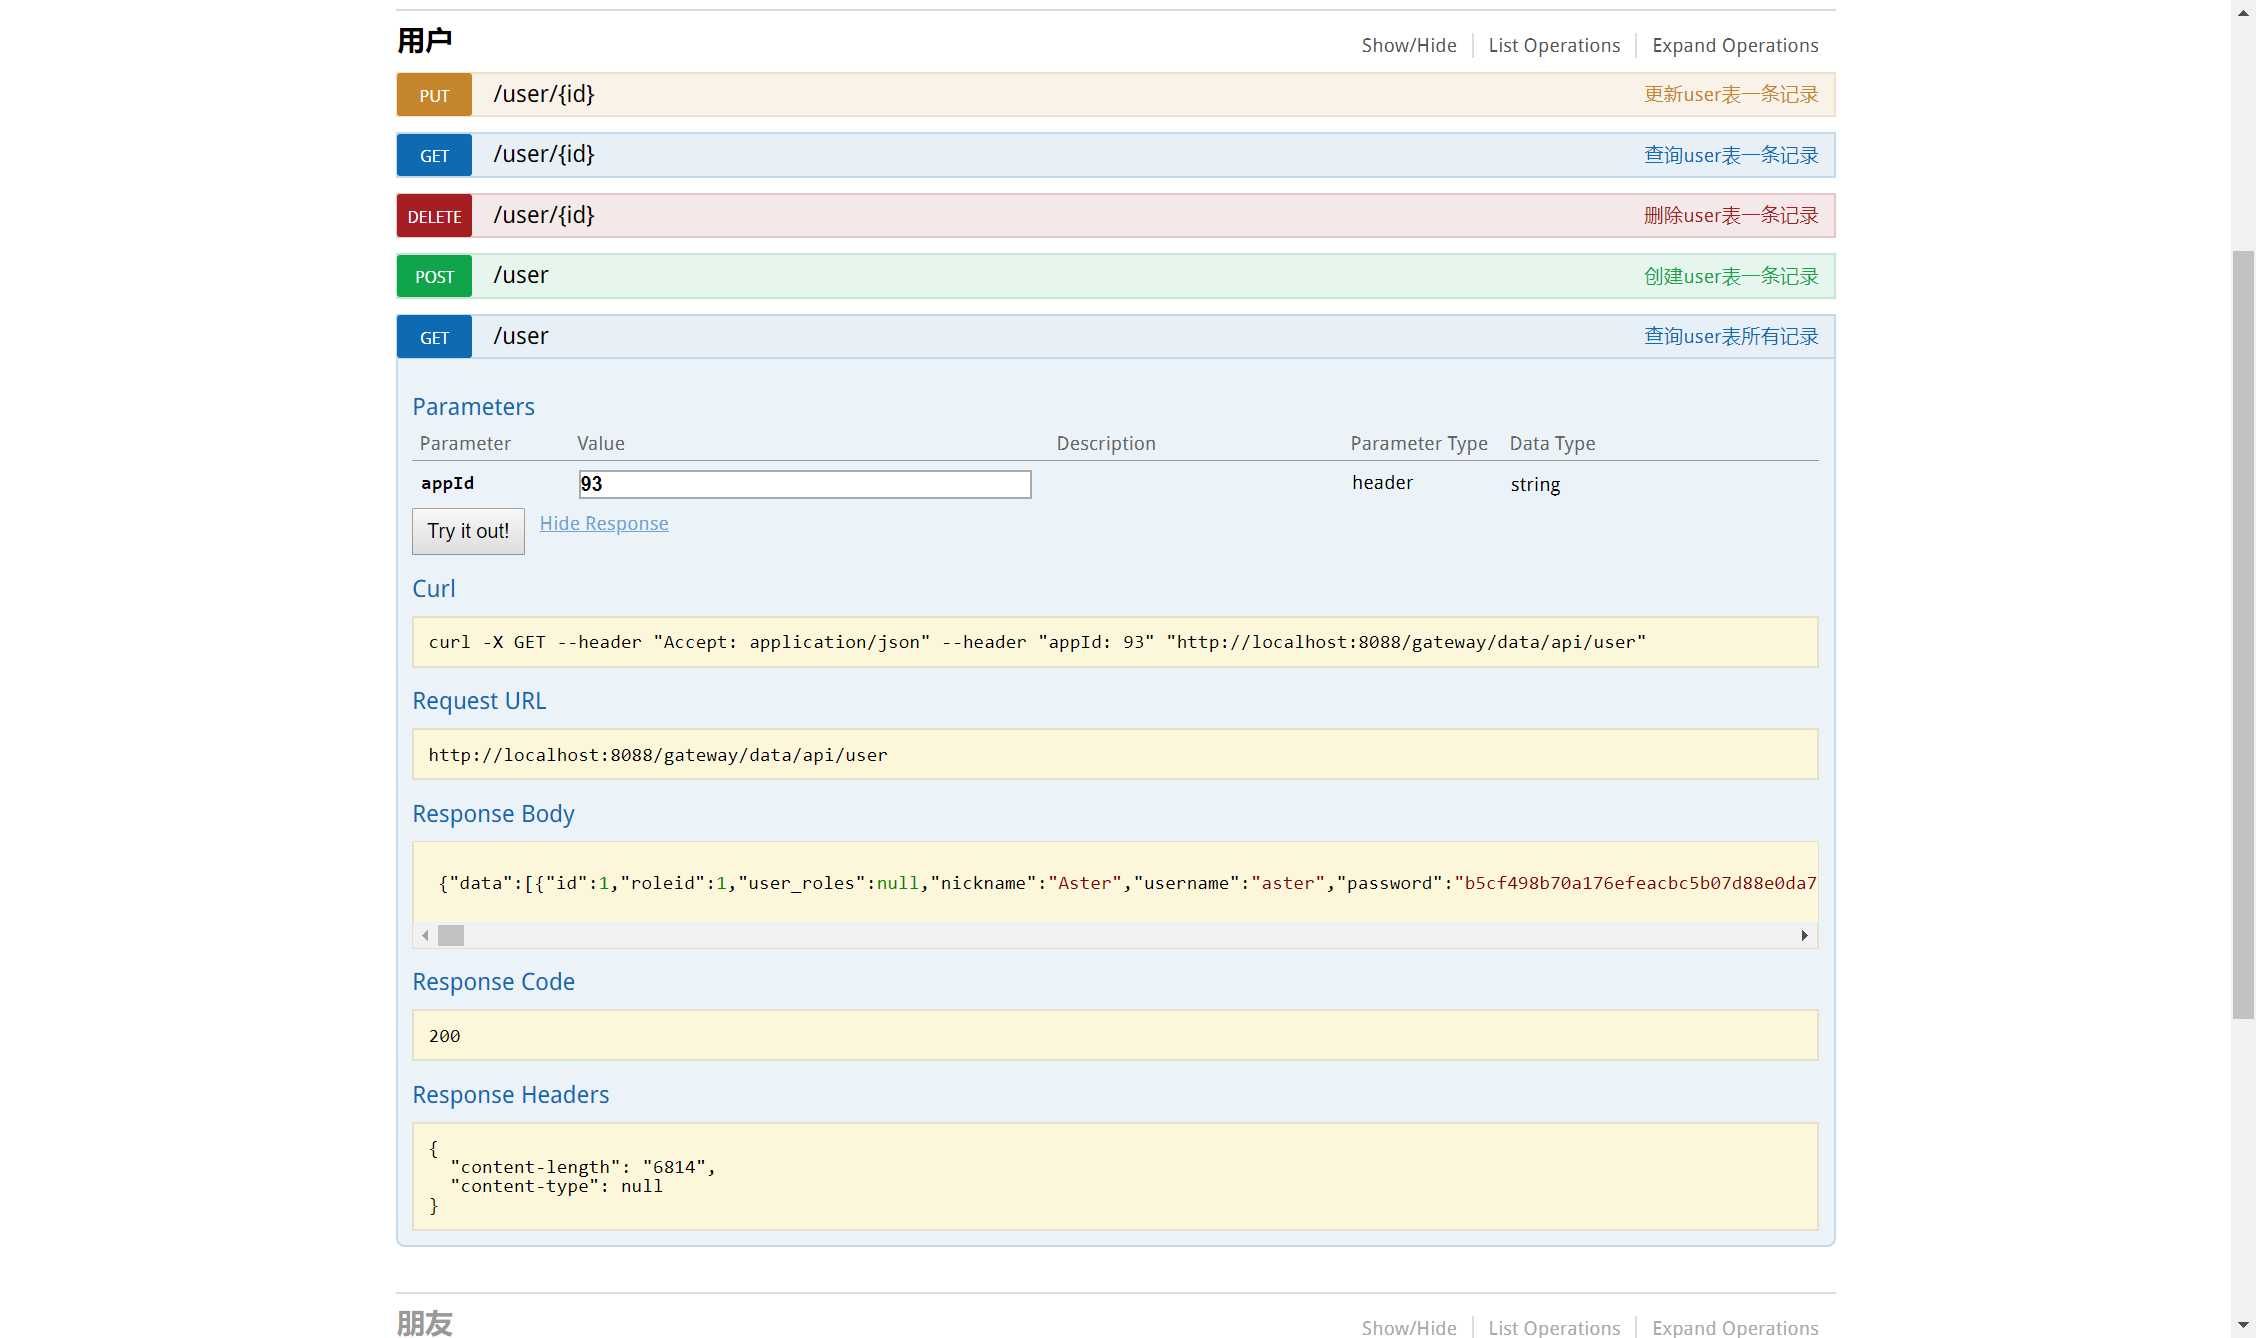Viewport: 2260px width, 1338px height.
Task: Click the PUT method badge for /user/{id}
Action: point(434,95)
